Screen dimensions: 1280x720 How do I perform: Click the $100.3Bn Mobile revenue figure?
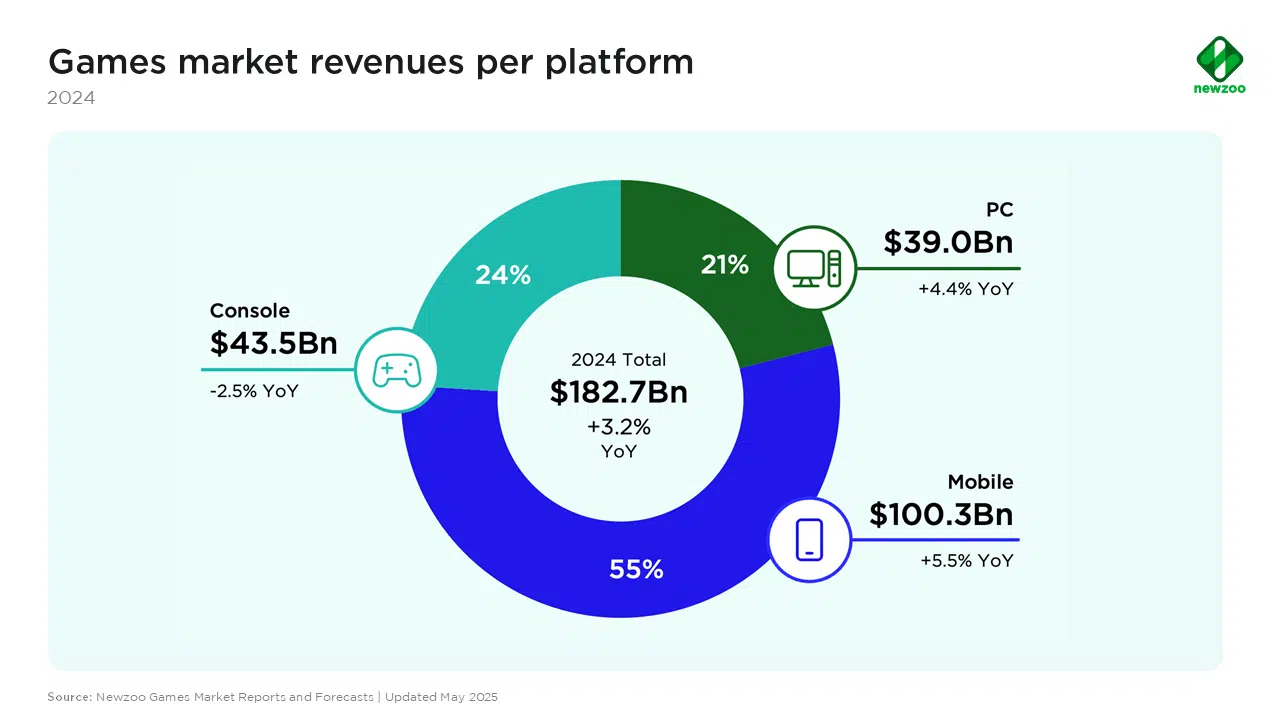coord(940,515)
